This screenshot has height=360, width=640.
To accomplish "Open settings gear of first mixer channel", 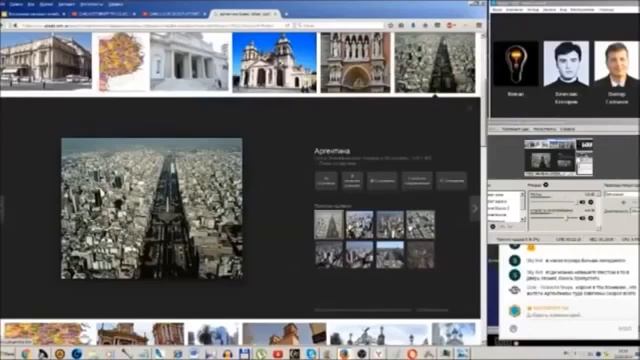I will [591, 202].
